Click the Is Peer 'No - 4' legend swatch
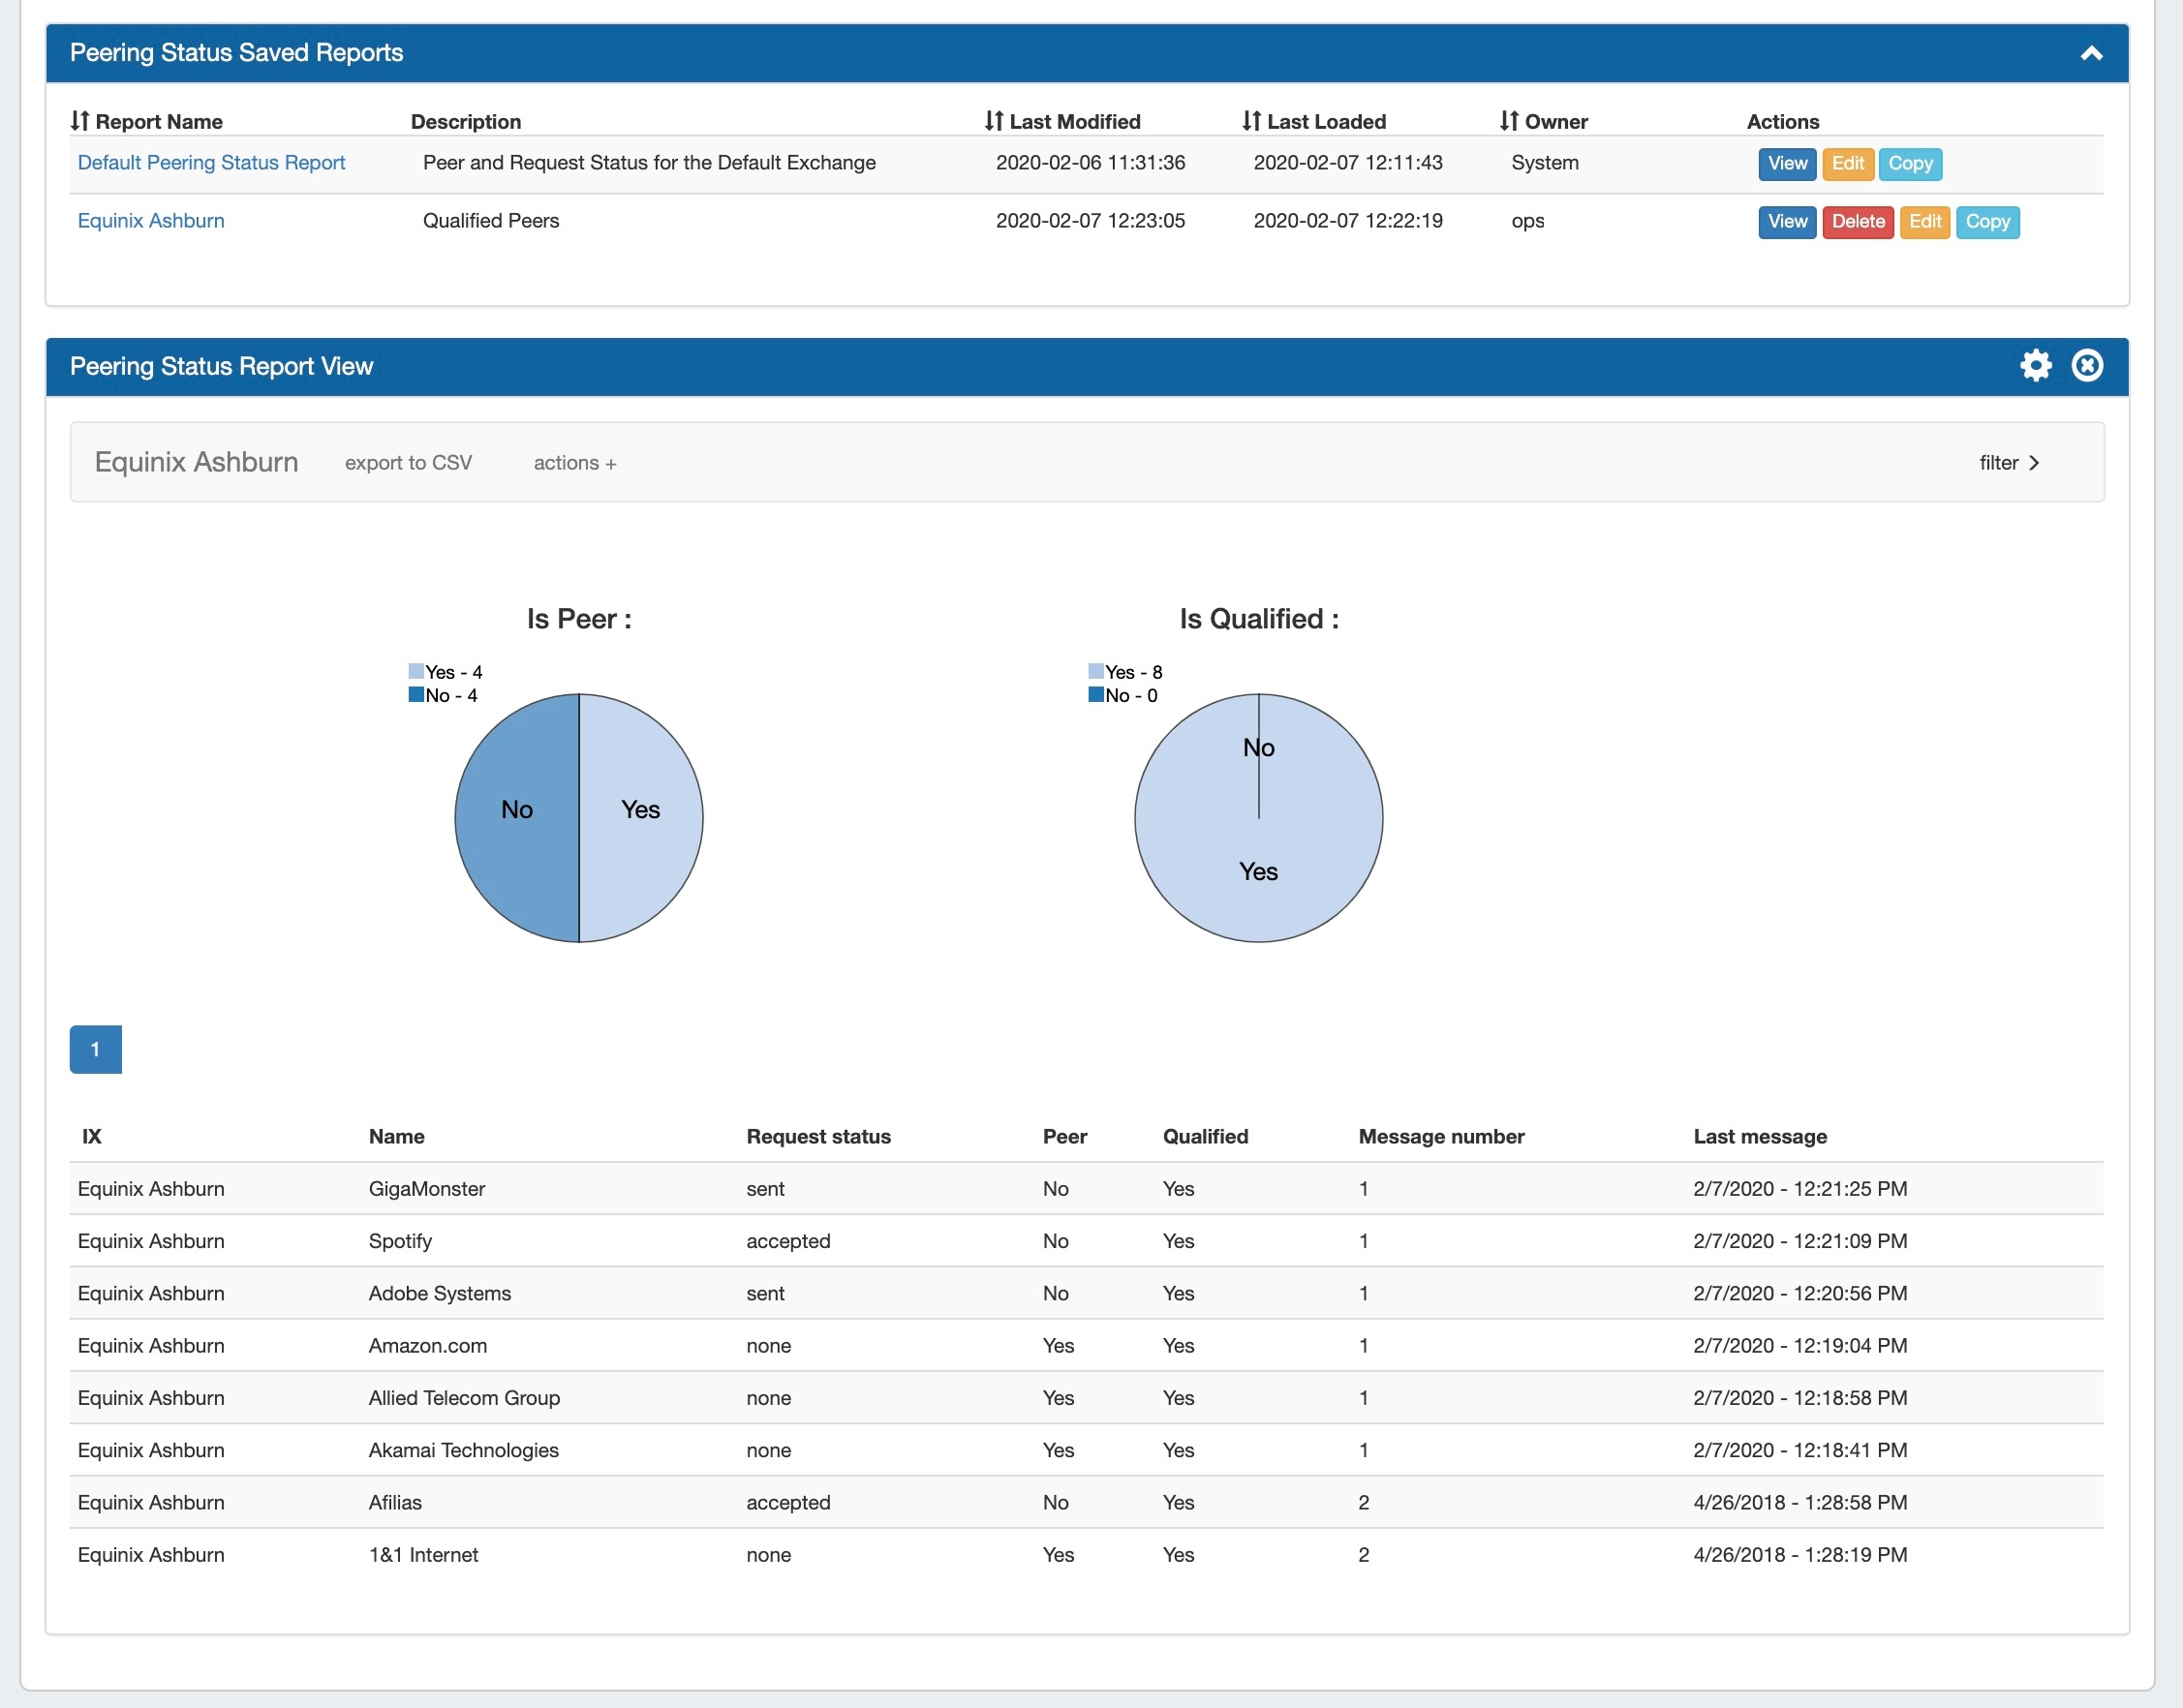The height and width of the screenshot is (1708, 2183). 416,695
